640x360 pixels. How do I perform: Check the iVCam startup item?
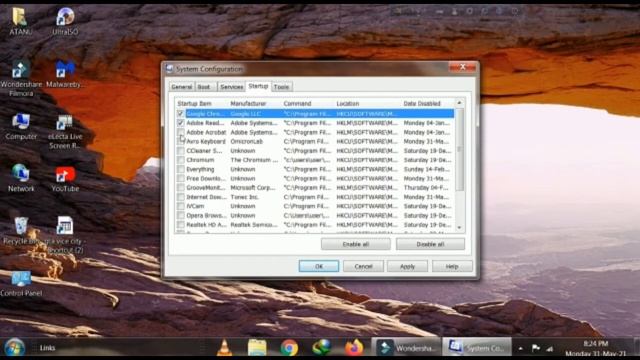[x=180, y=206]
